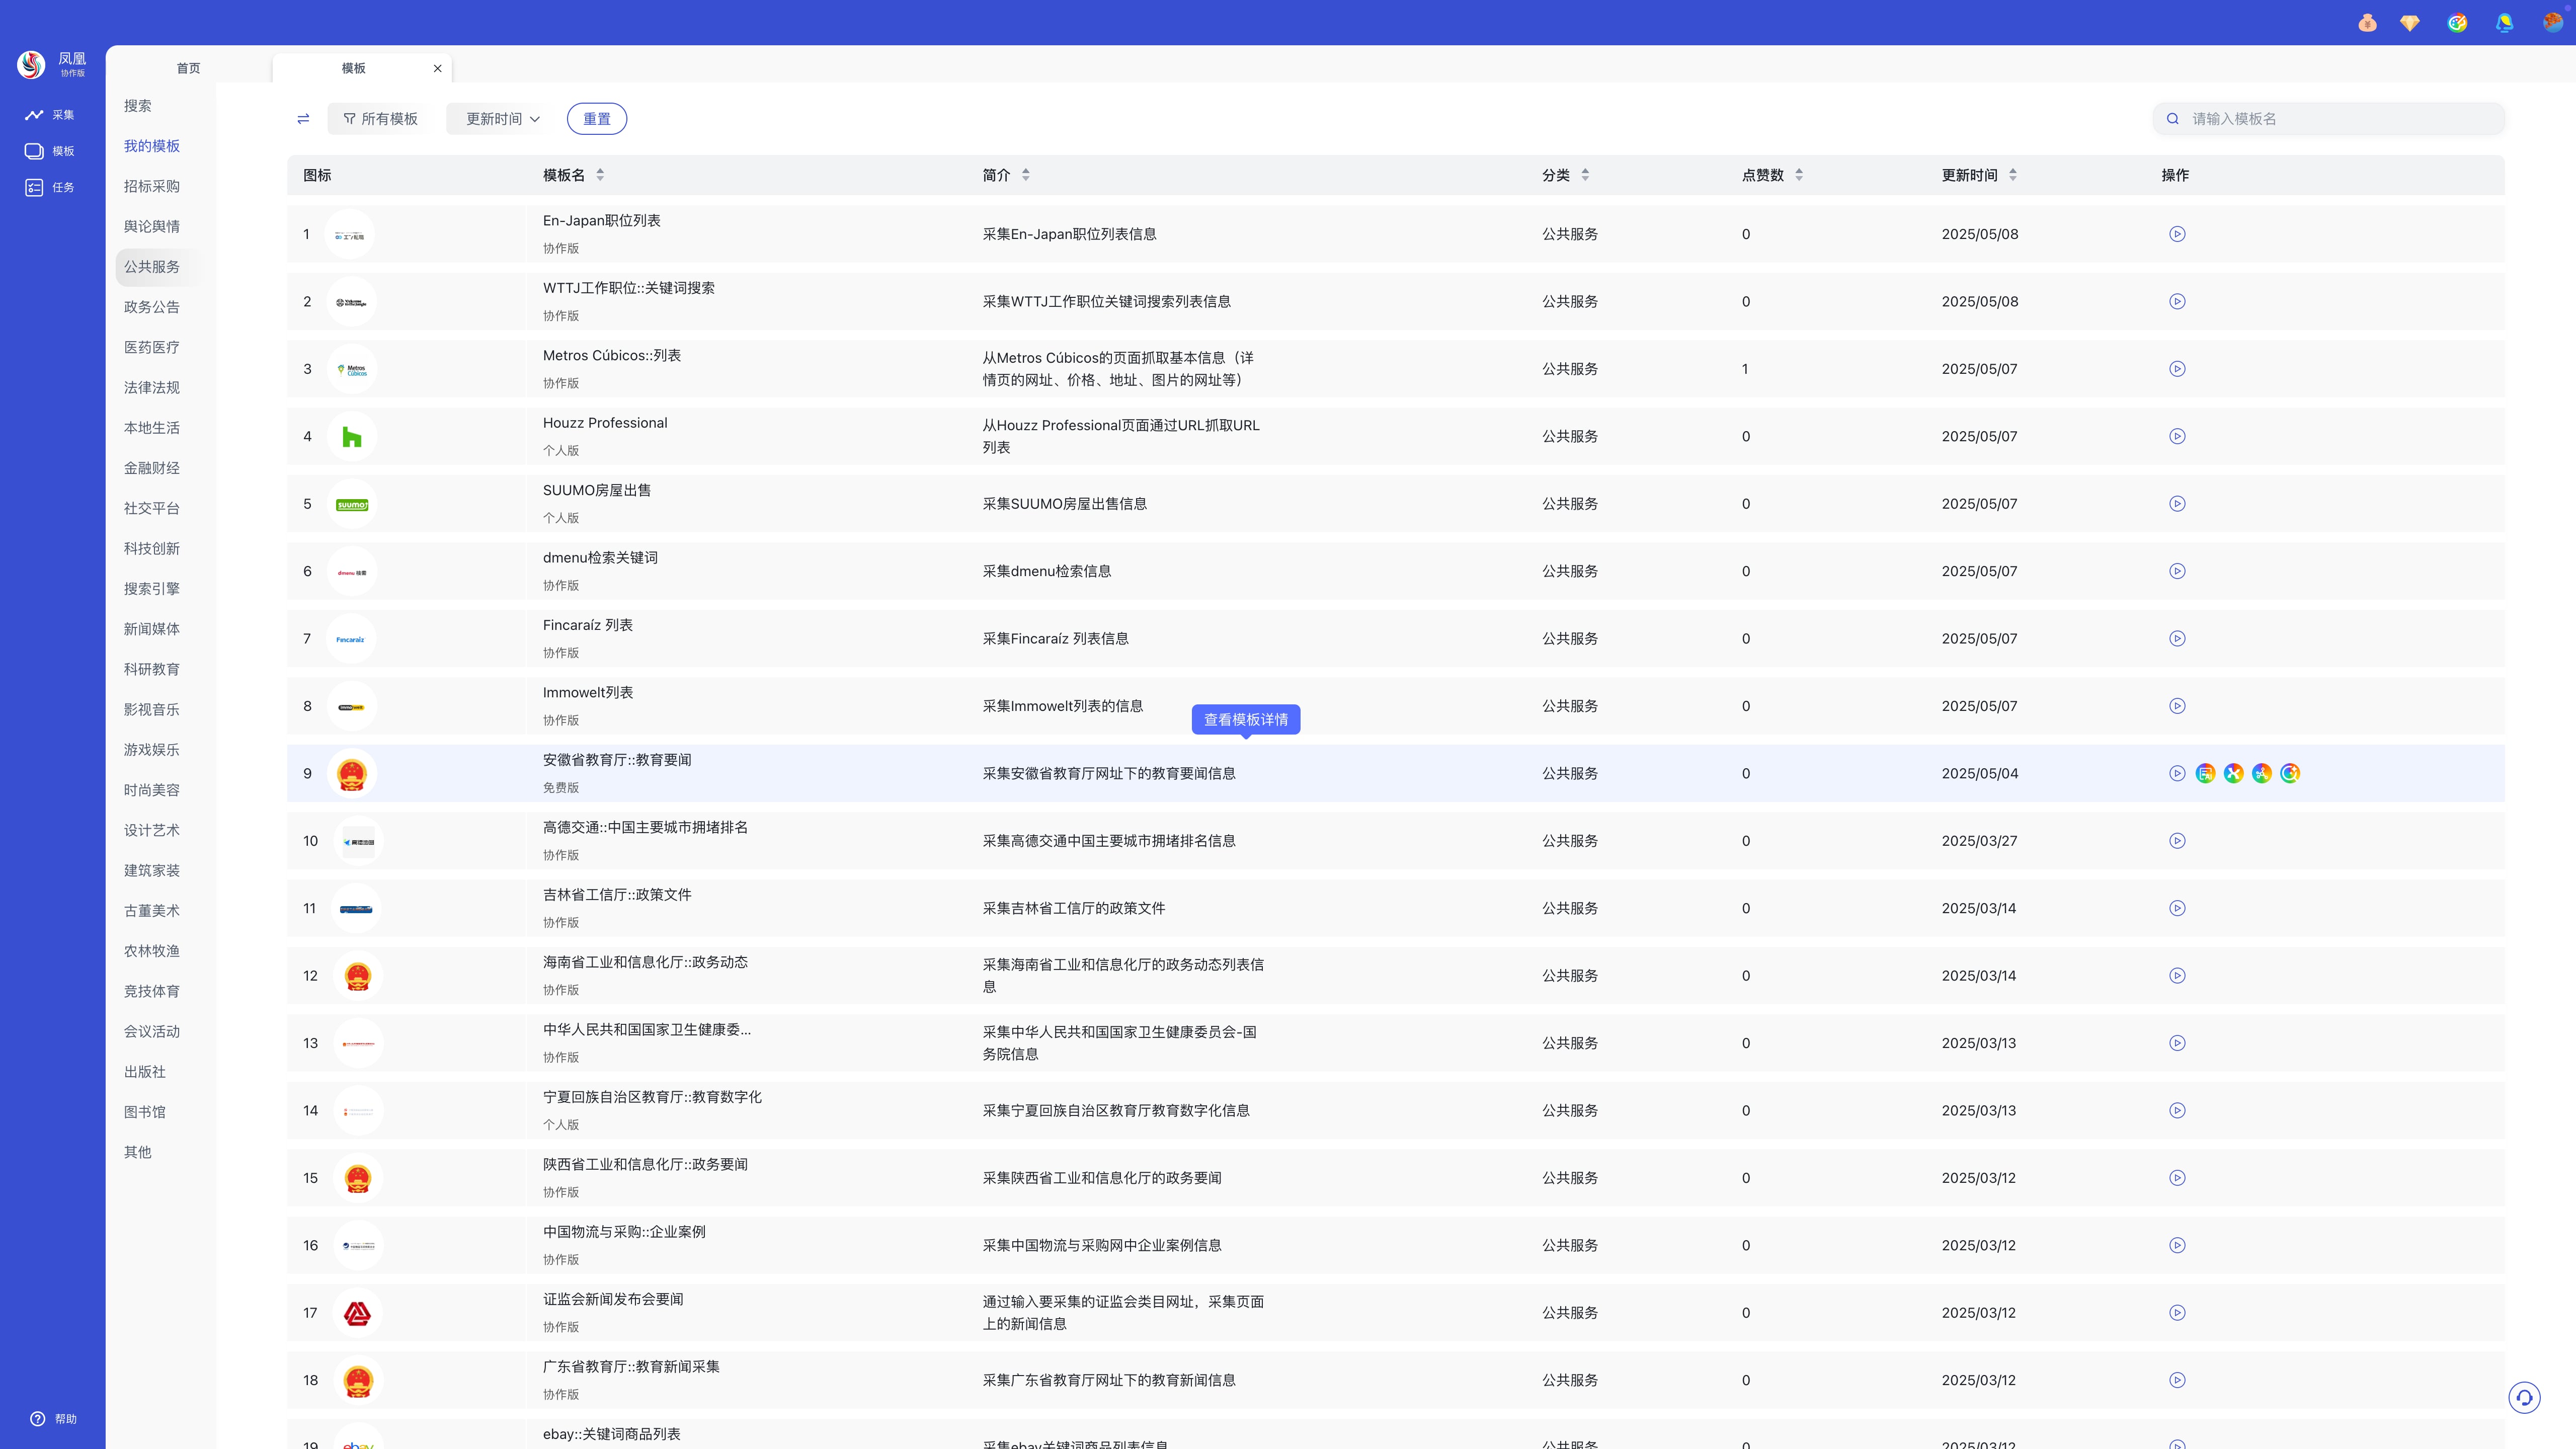This screenshot has width=2576, height=1449.
Task: Open the 更新时间 sort dropdown
Action: 502,119
